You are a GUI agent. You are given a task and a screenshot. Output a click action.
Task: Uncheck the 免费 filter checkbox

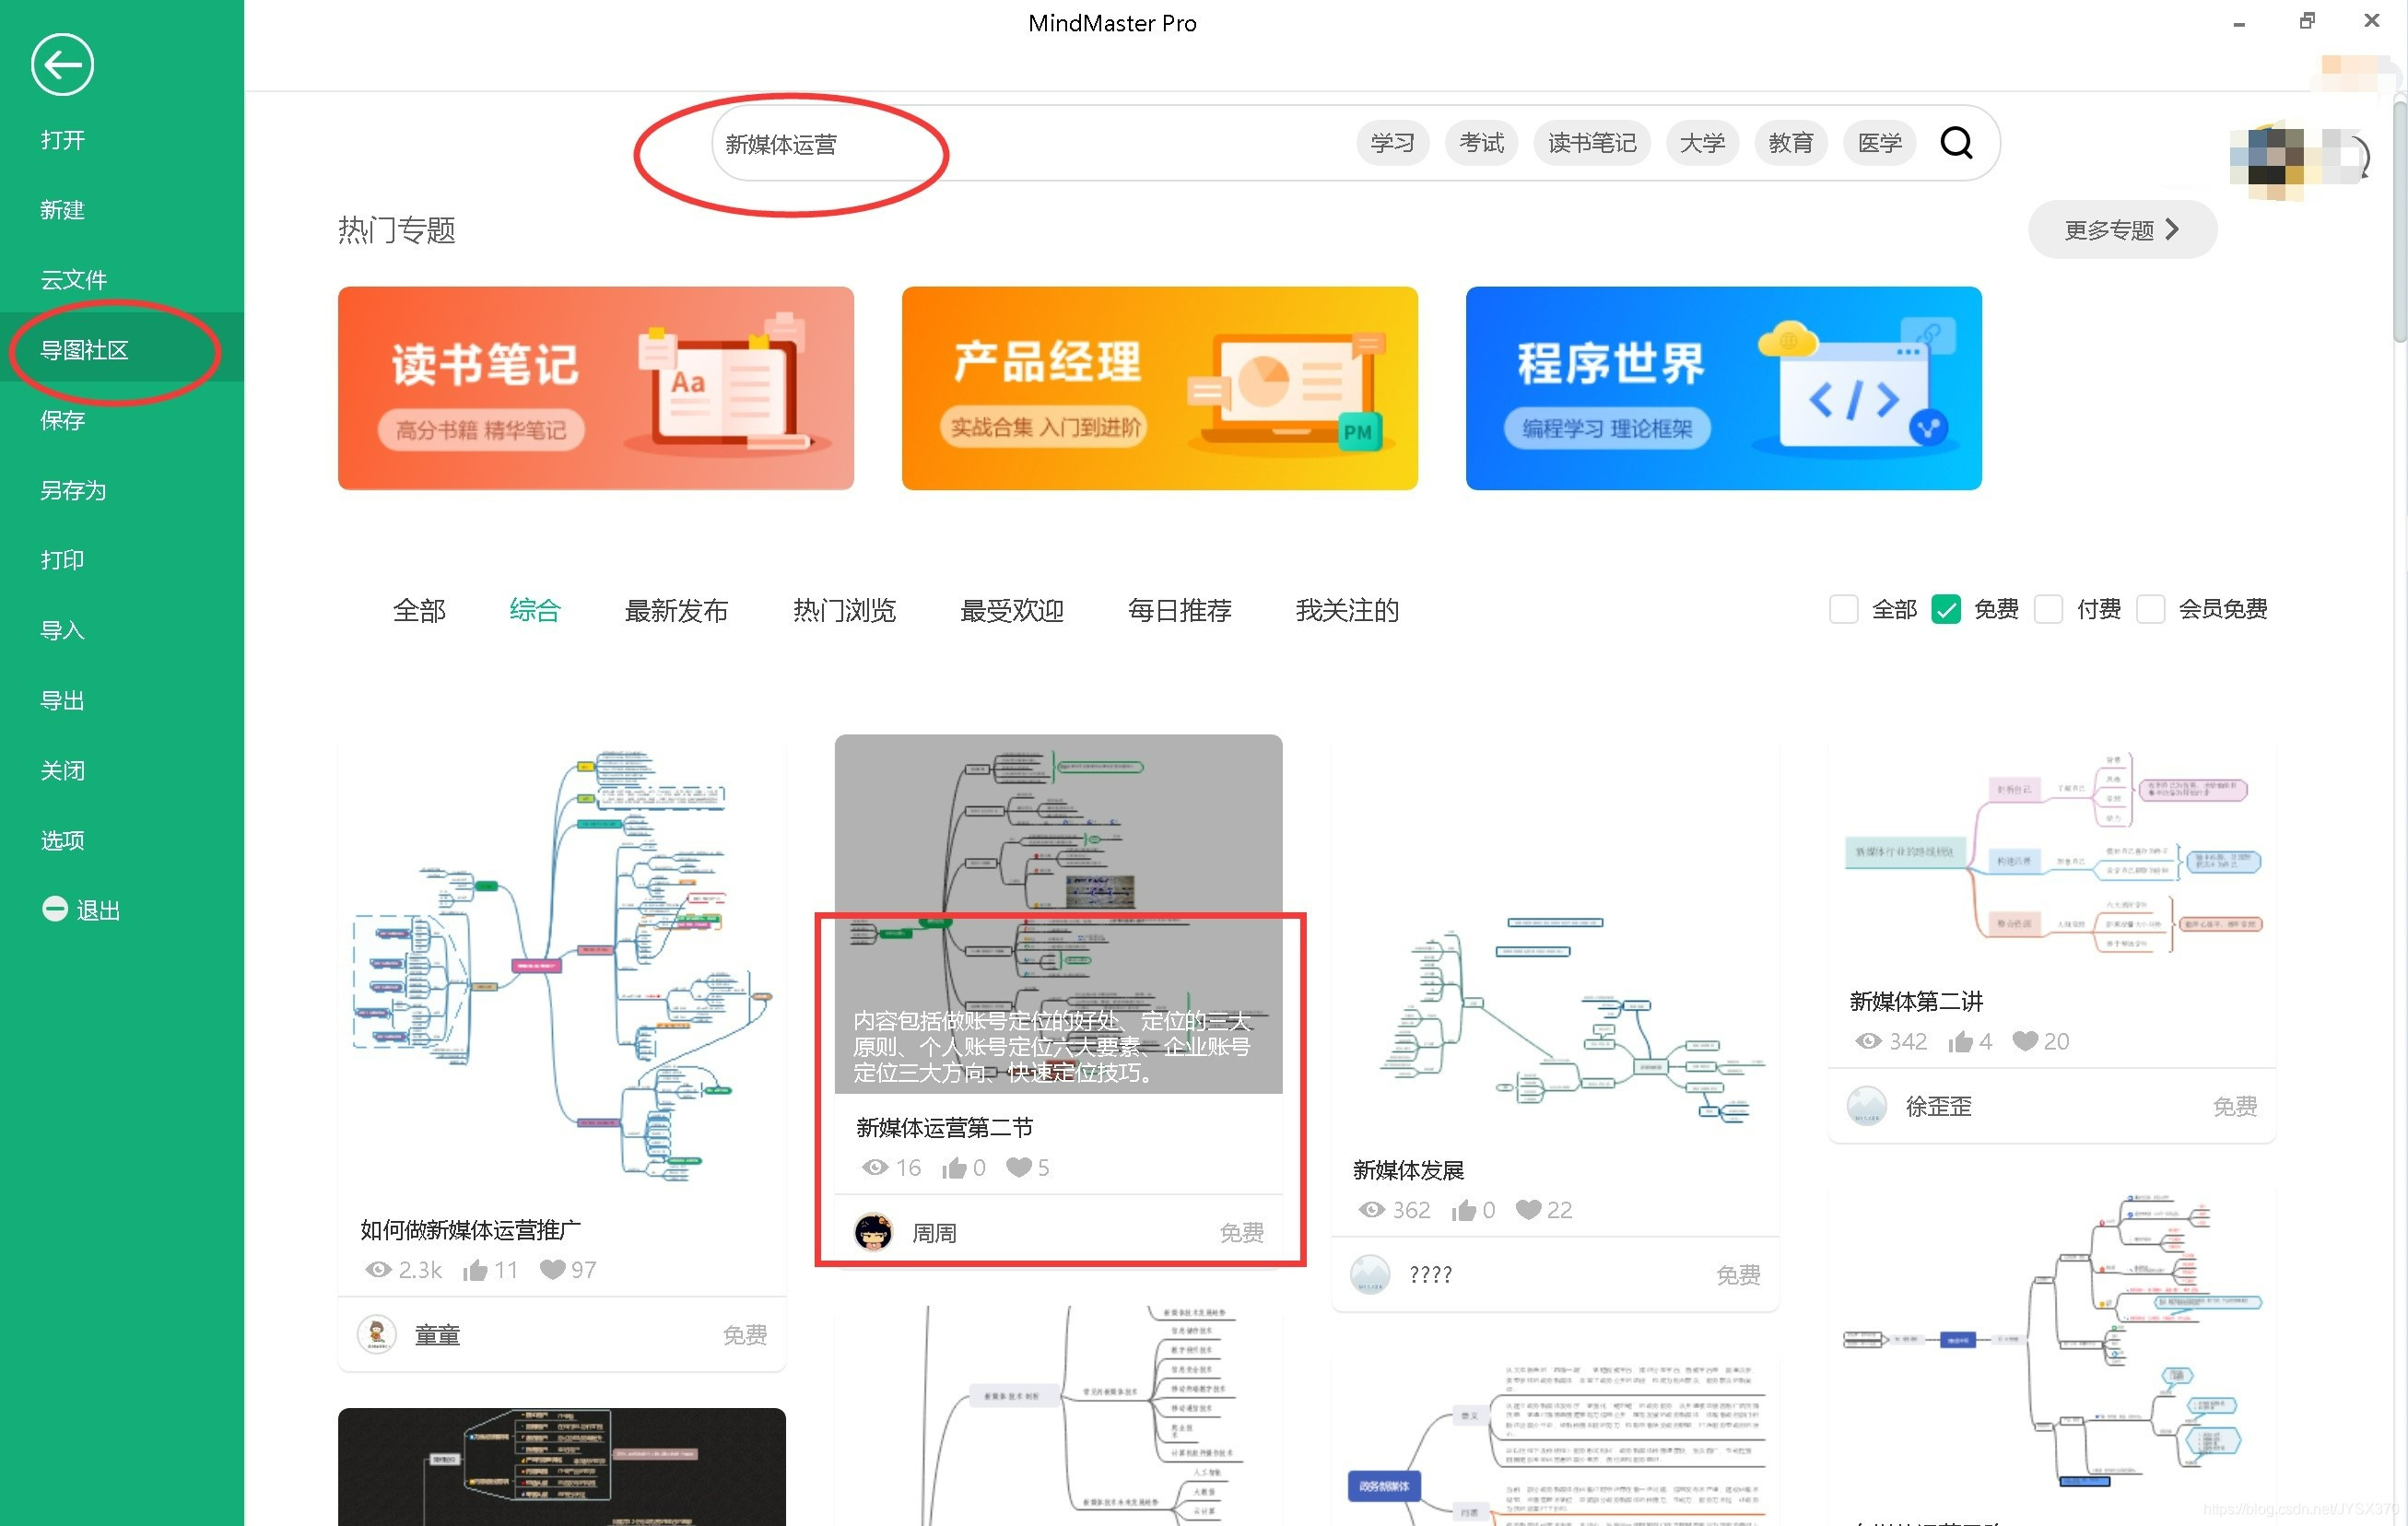click(x=1945, y=609)
